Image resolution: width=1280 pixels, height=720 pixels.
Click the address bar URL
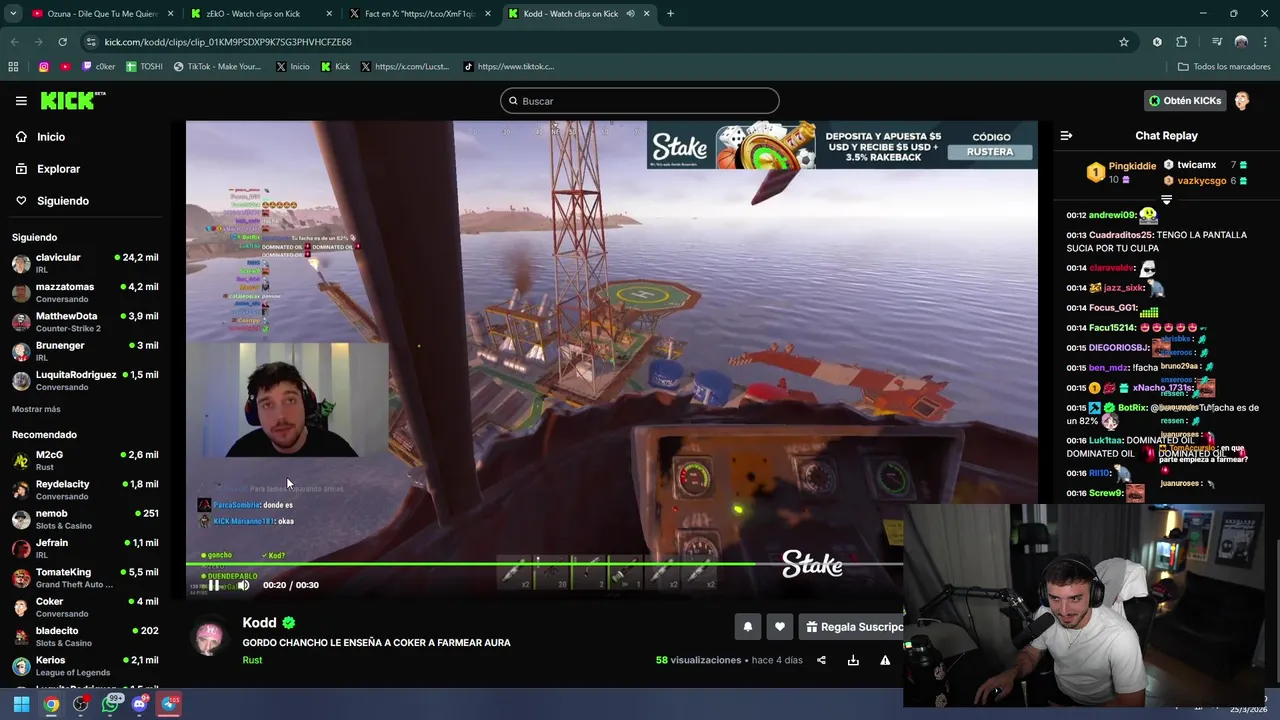(x=228, y=42)
